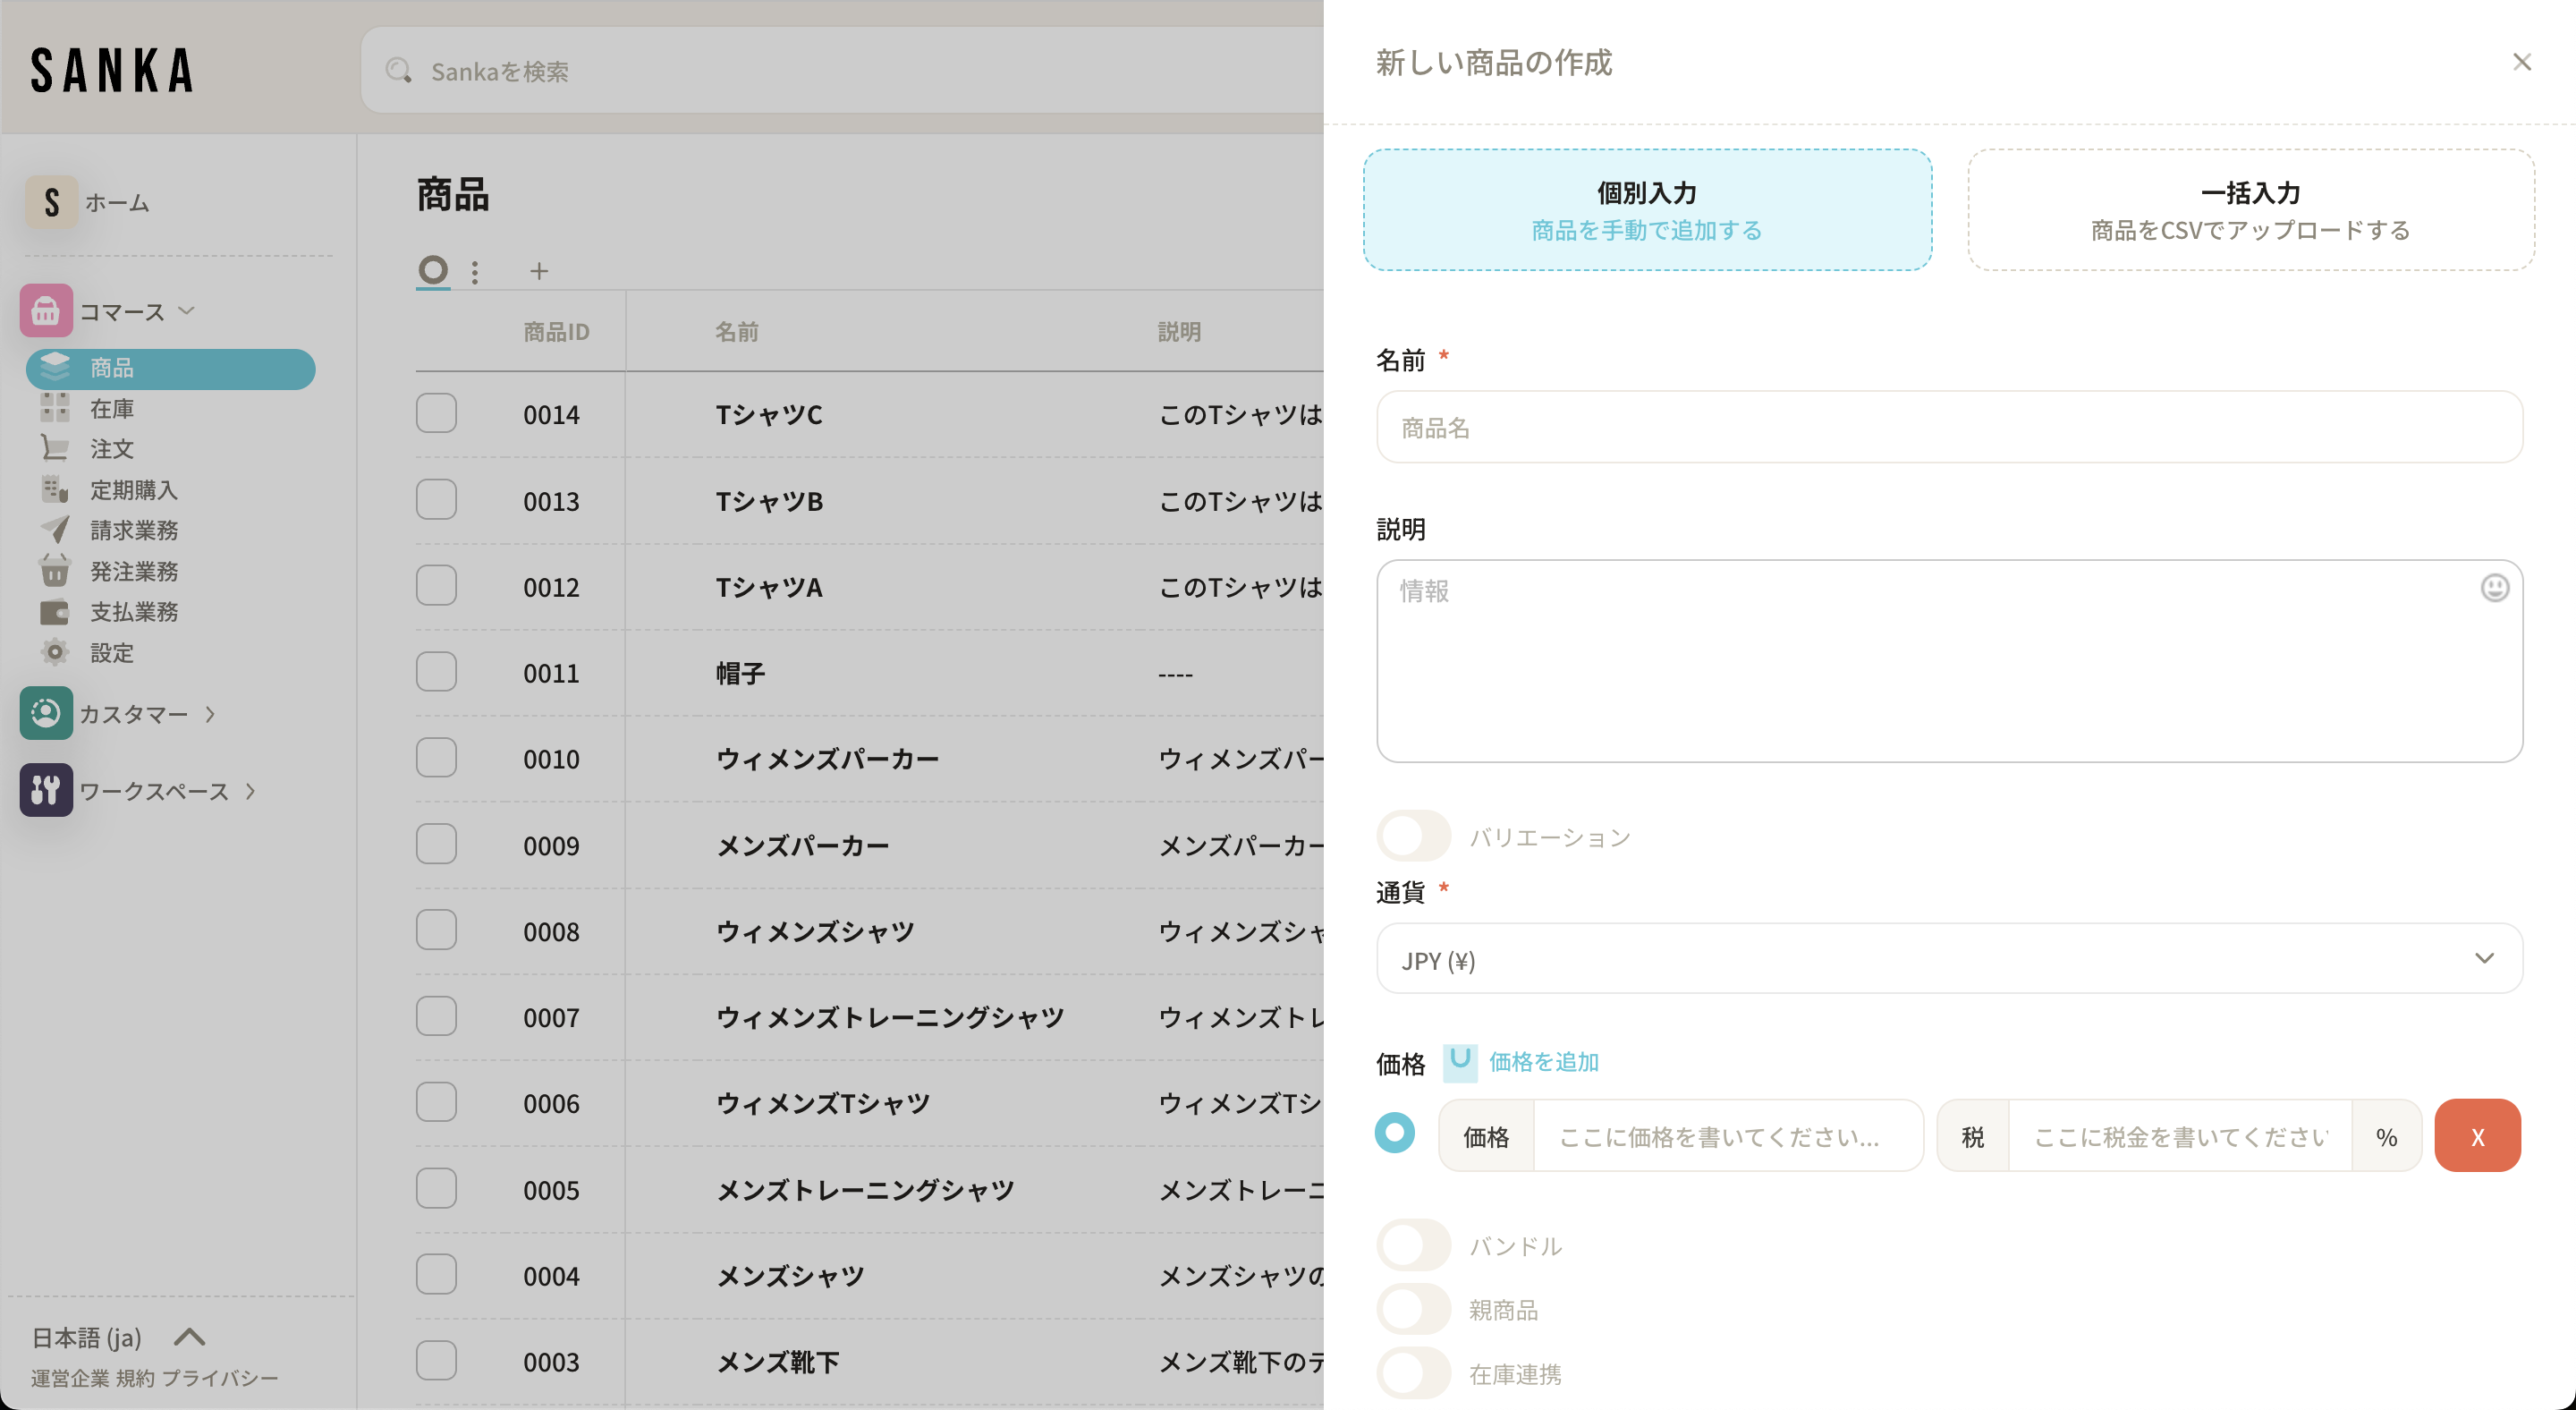Screen dimensions: 2576x1410
Task: Click the plus icon to add view
Action: tap(539, 271)
